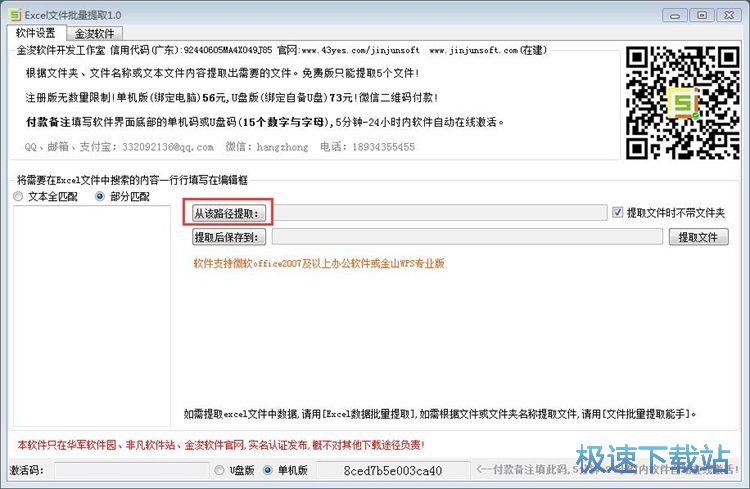Open the 金浚软件 tab
The width and height of the screenshot is (750, 489).
(x=94, y=33)
